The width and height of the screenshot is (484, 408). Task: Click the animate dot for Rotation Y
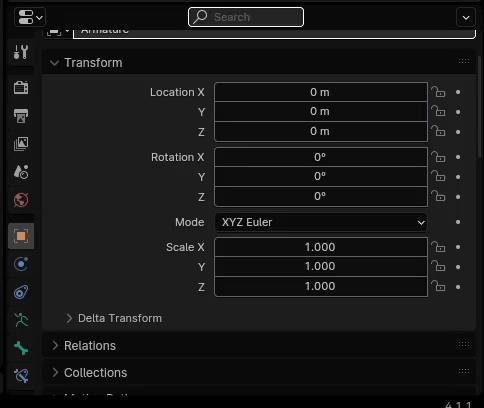pos(458,177)
